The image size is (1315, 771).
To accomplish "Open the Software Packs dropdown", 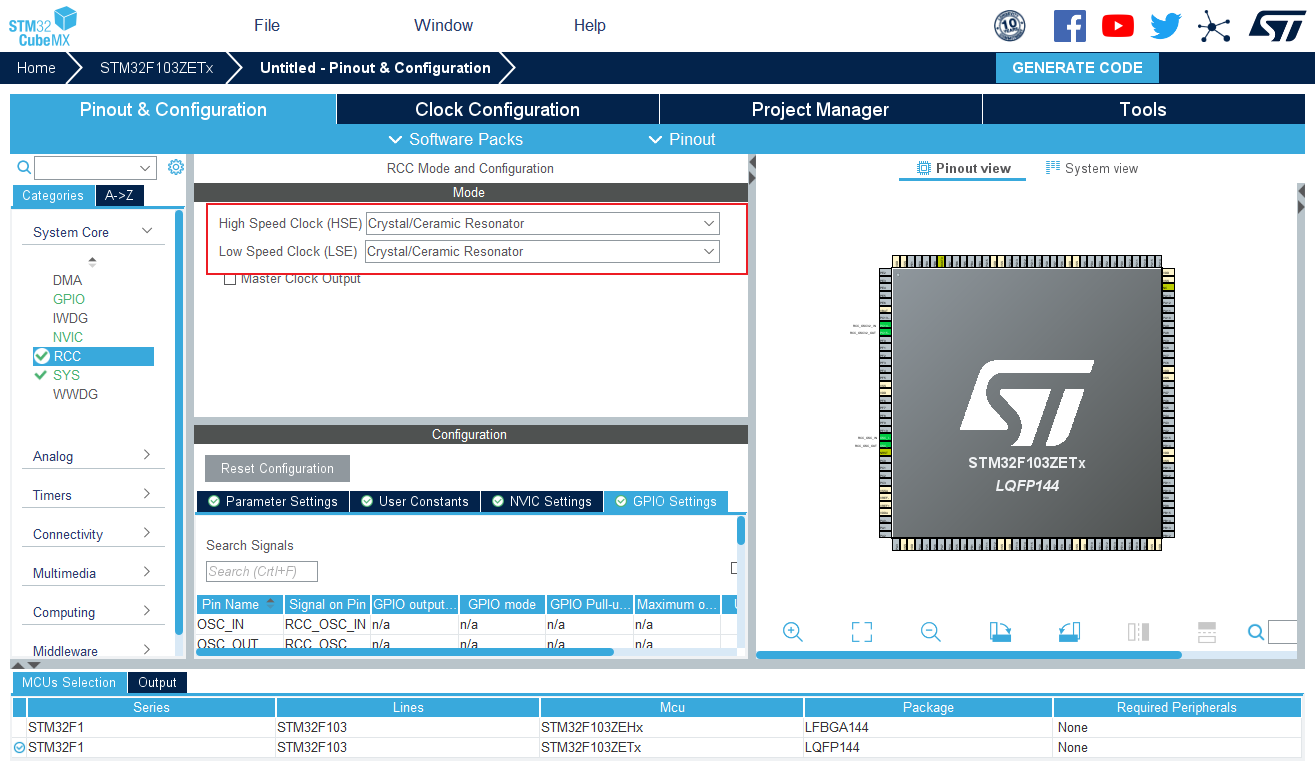I will [x=455, y=139].
